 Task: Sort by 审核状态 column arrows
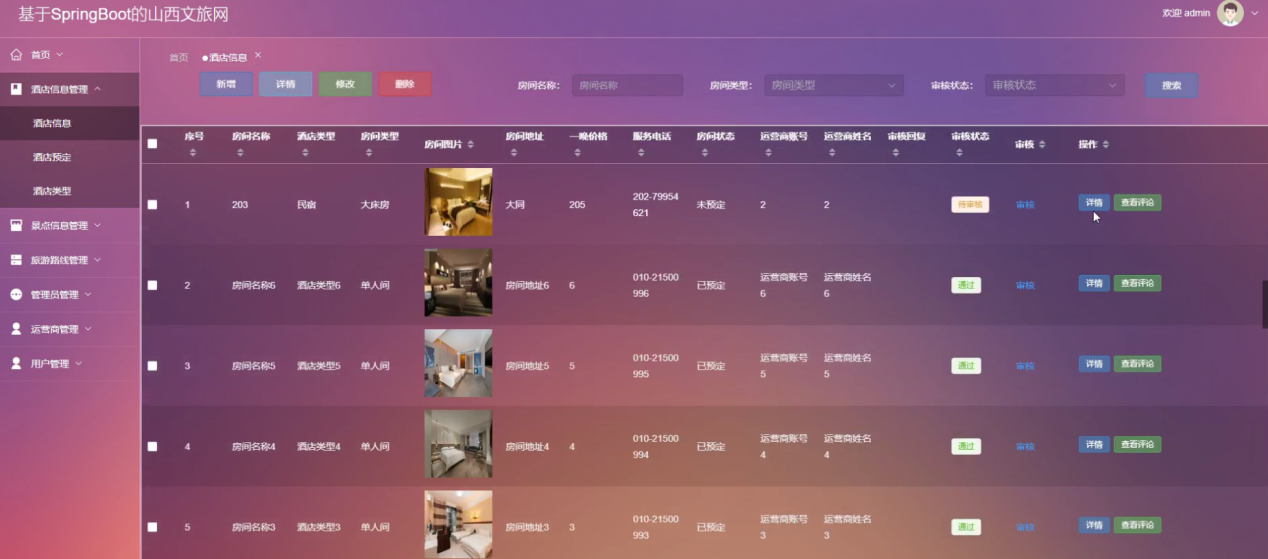[x=959, y=152]
